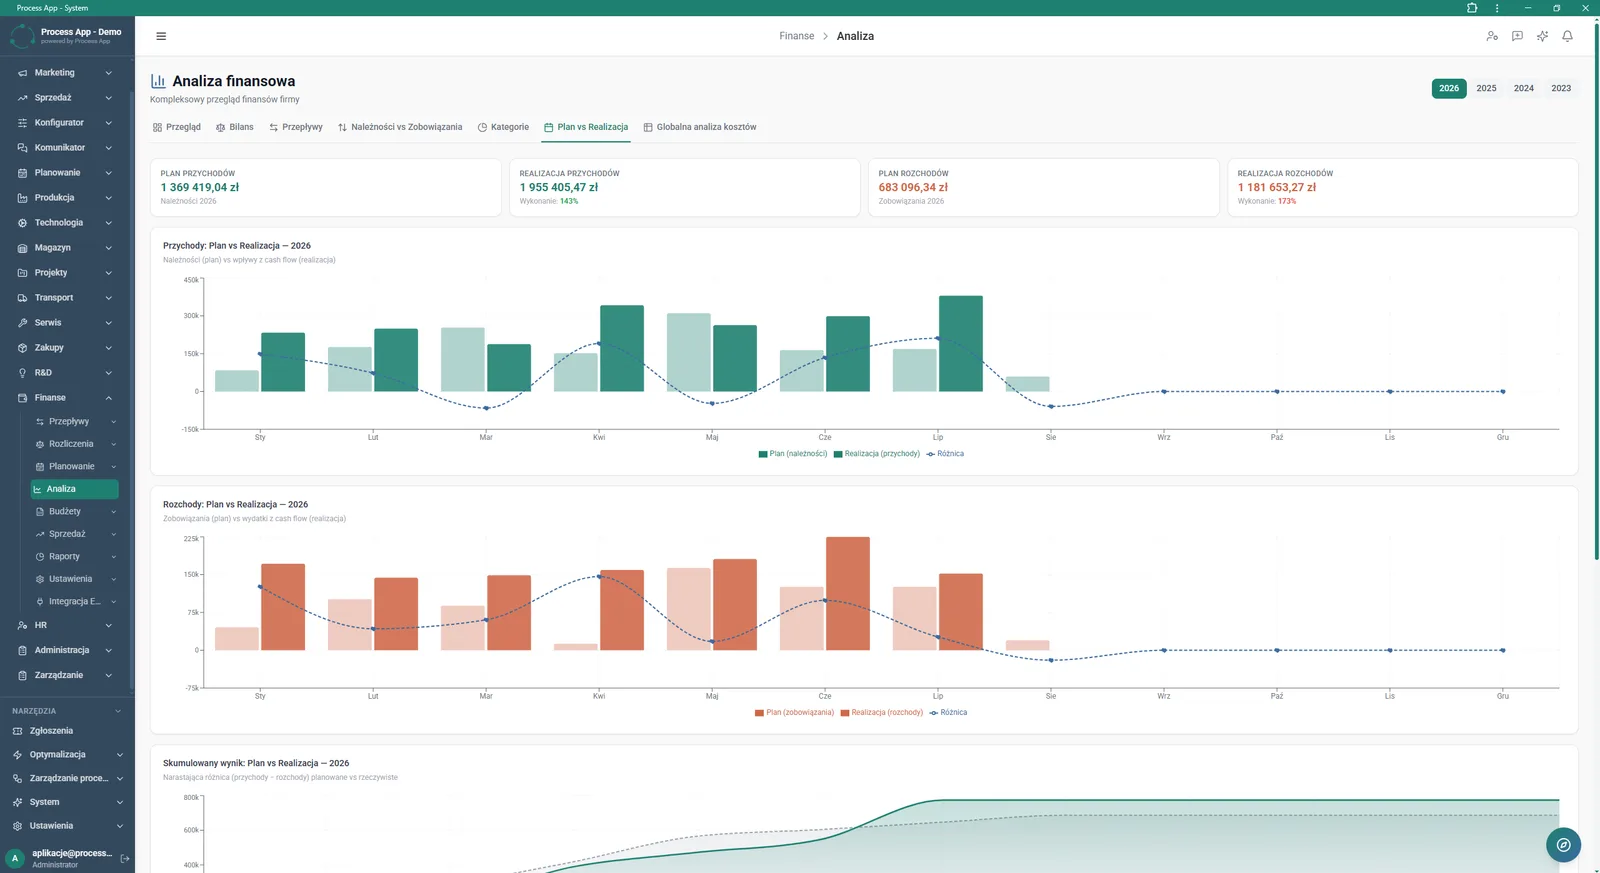
Task: Click the logout icon next to Administrator
Action: coord(125,858)
